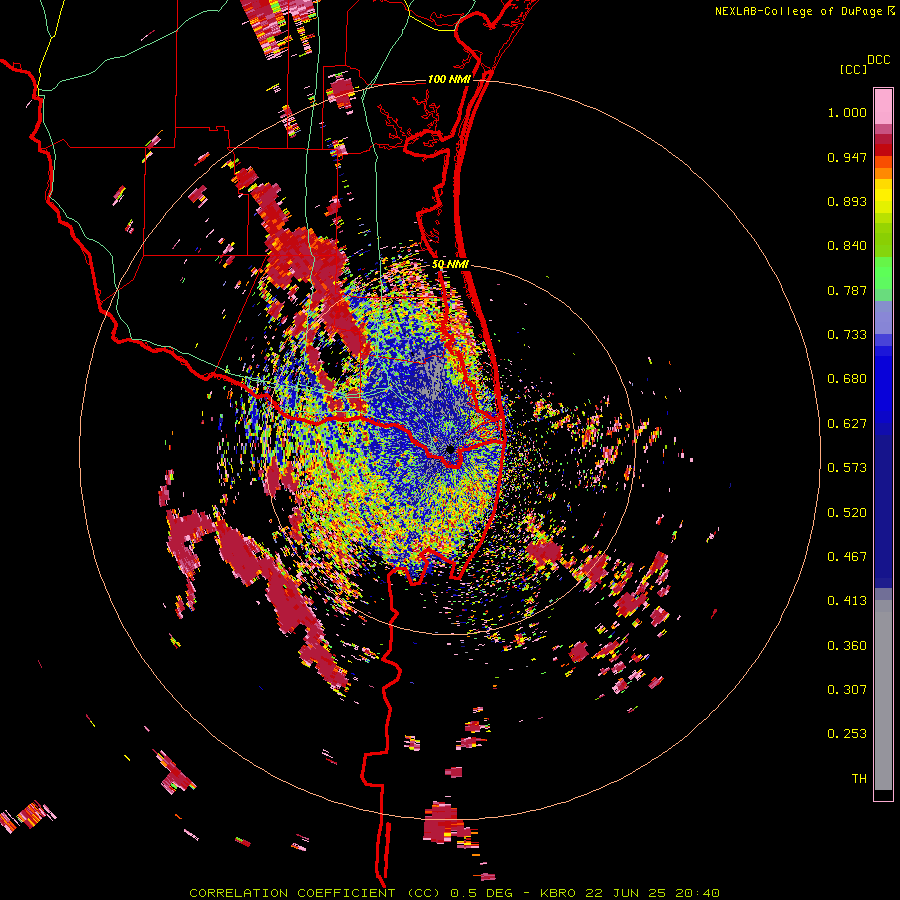This screenshot has width=900, height=900.
Task: Click the KBRO station identifier
Action: tap(558, 893)
